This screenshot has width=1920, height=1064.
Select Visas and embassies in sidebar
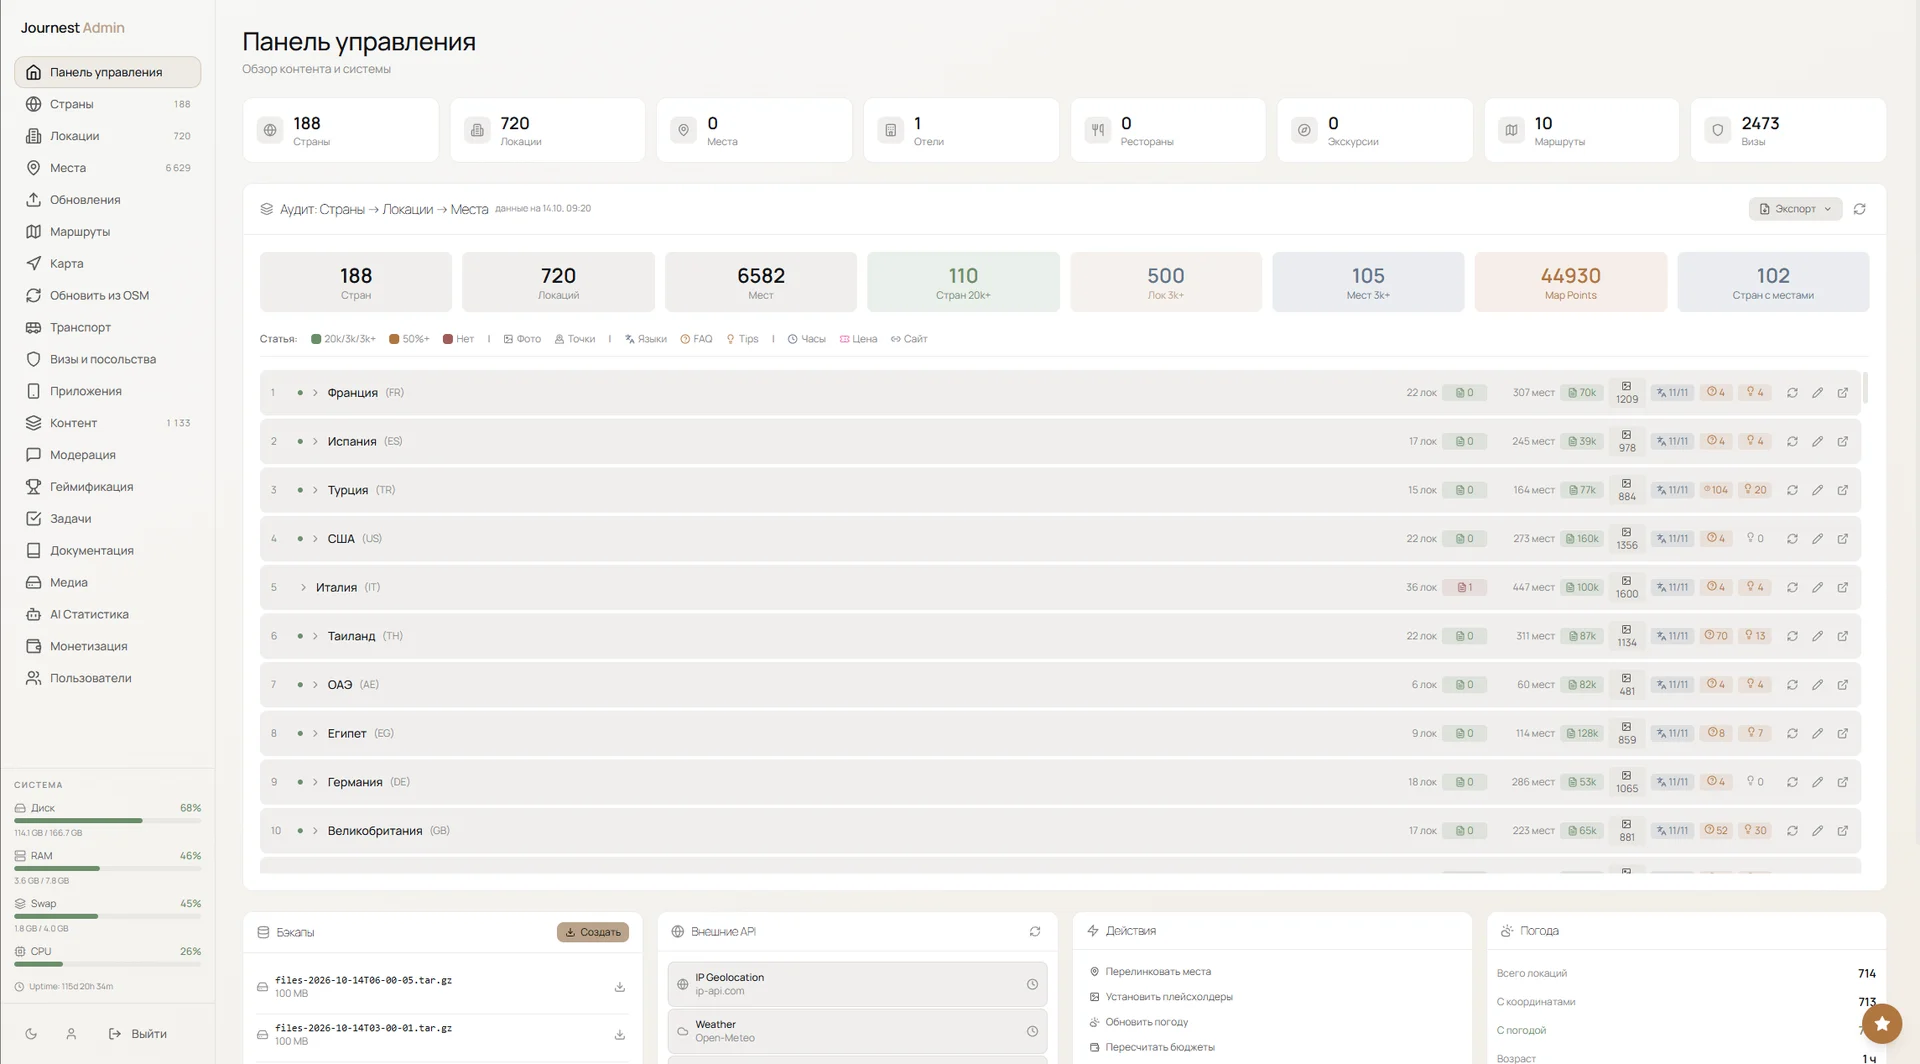(107, 359)
